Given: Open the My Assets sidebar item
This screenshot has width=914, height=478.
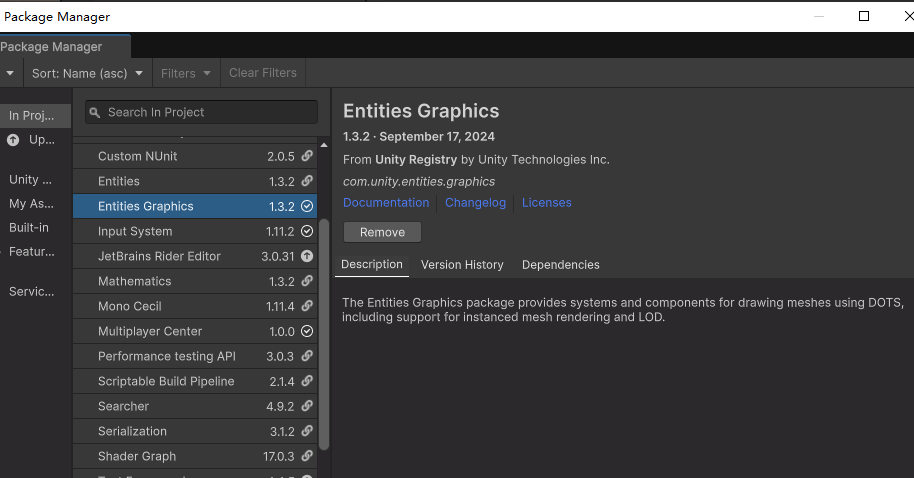Looking at the screenshot, I should tap(36, 203).
